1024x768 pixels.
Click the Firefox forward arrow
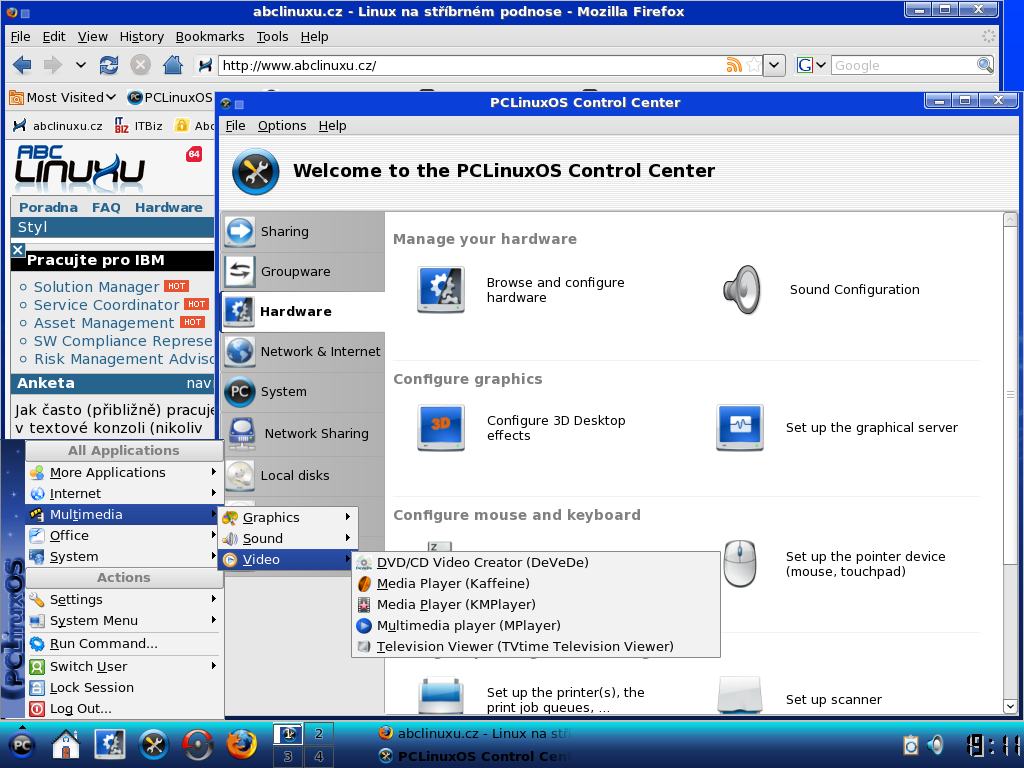tap(53, 65)
